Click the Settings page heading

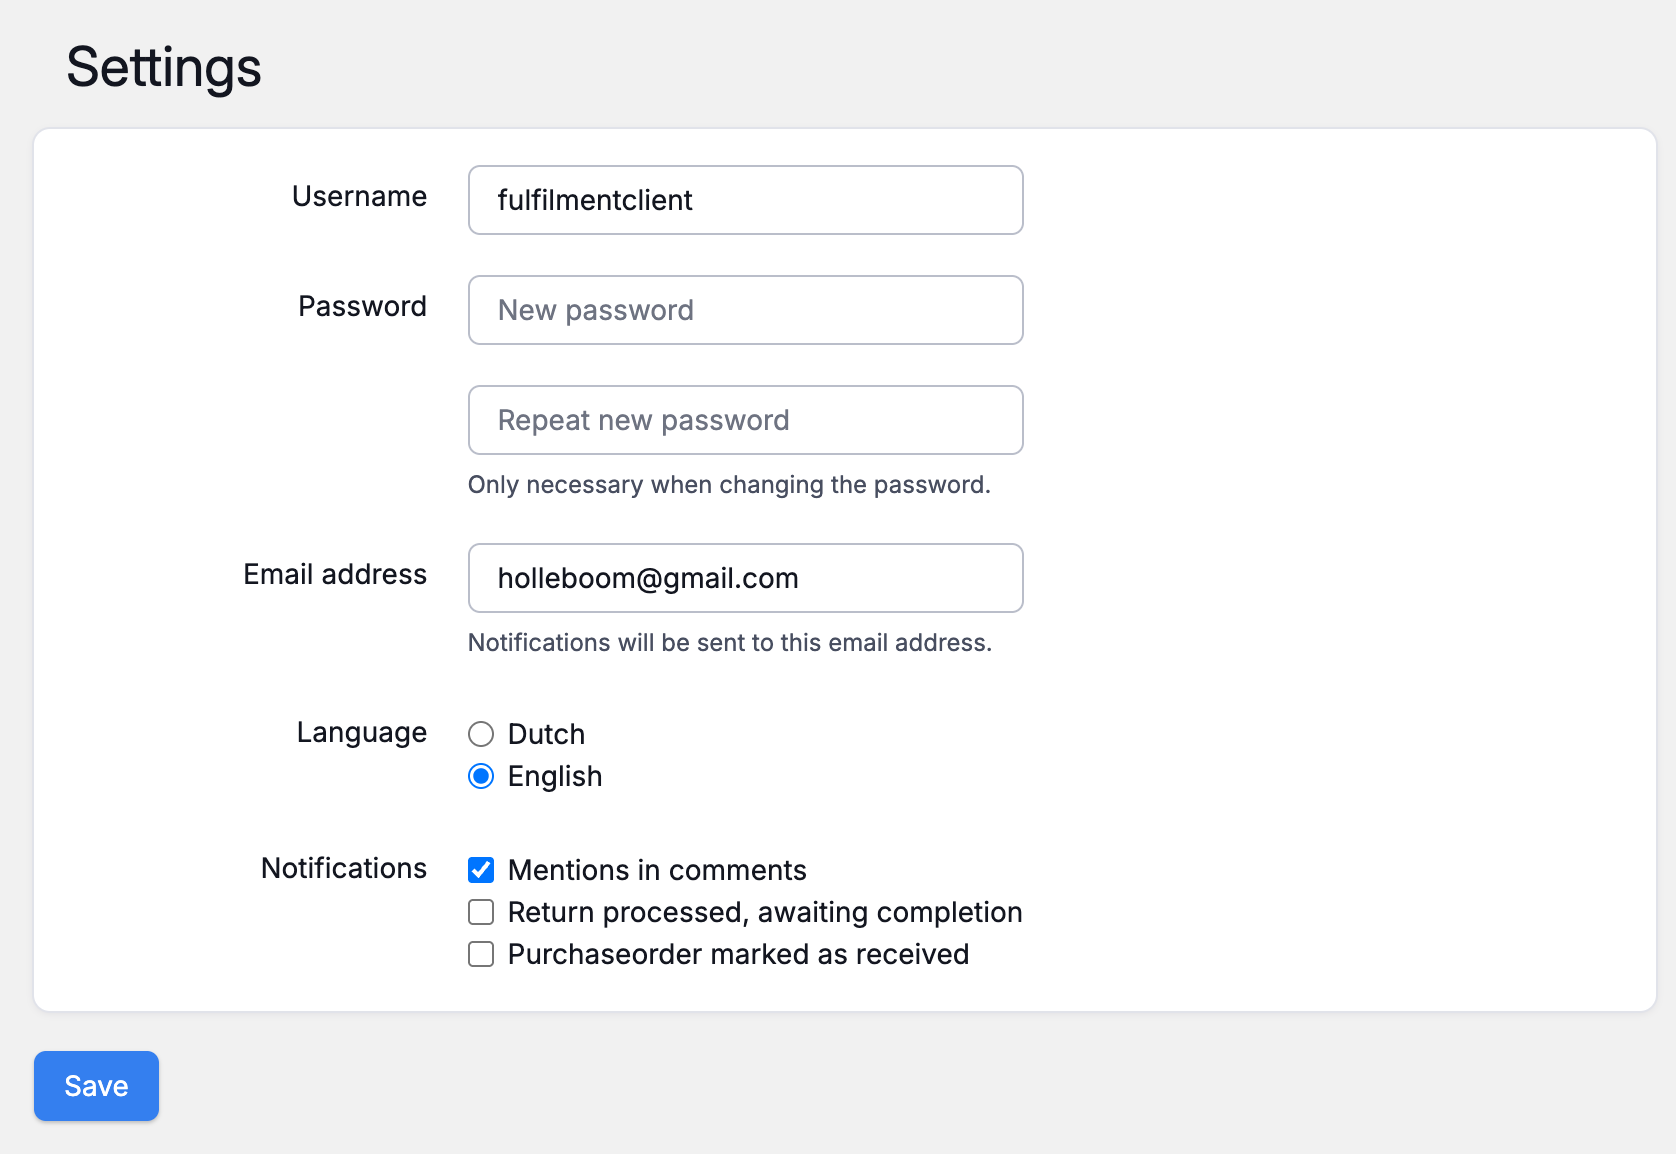coord(163,67)
